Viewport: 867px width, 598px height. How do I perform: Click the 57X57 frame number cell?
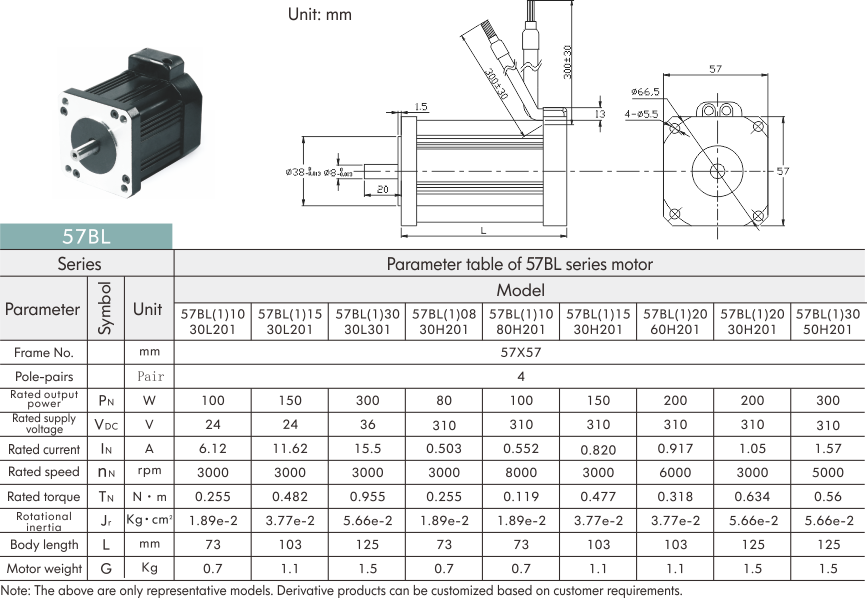[x=519, y=353]
